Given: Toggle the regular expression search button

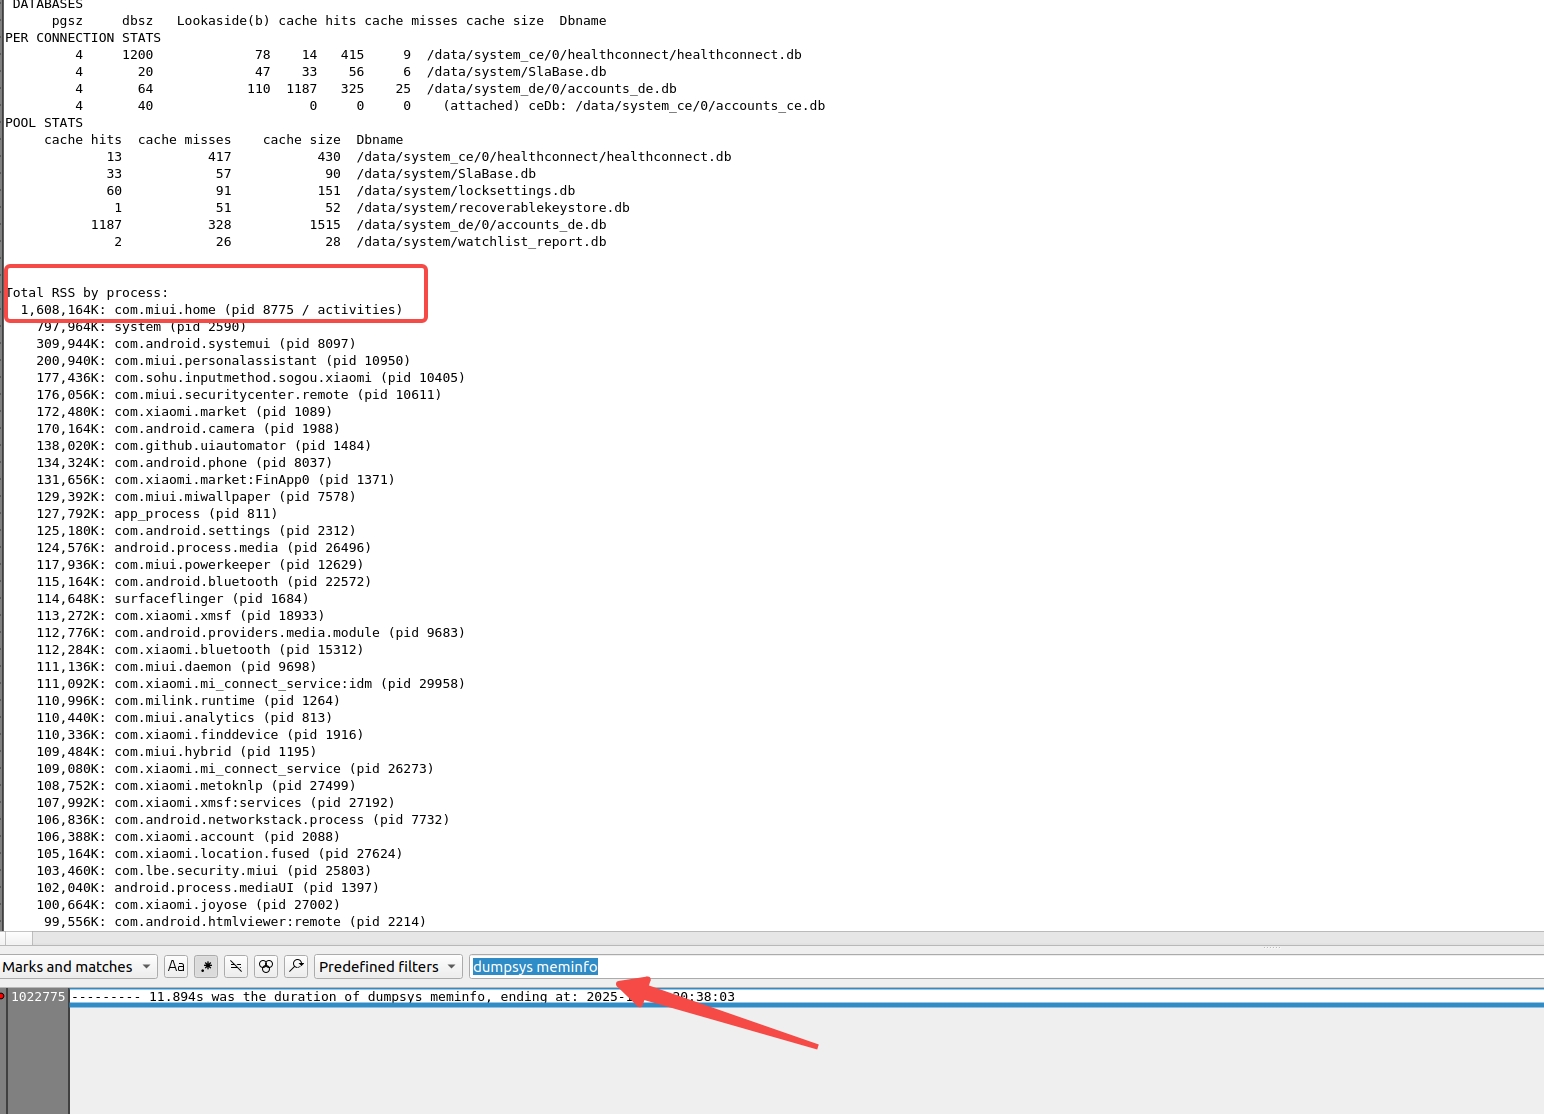Looking at the screenshot, I should (206, 966).
